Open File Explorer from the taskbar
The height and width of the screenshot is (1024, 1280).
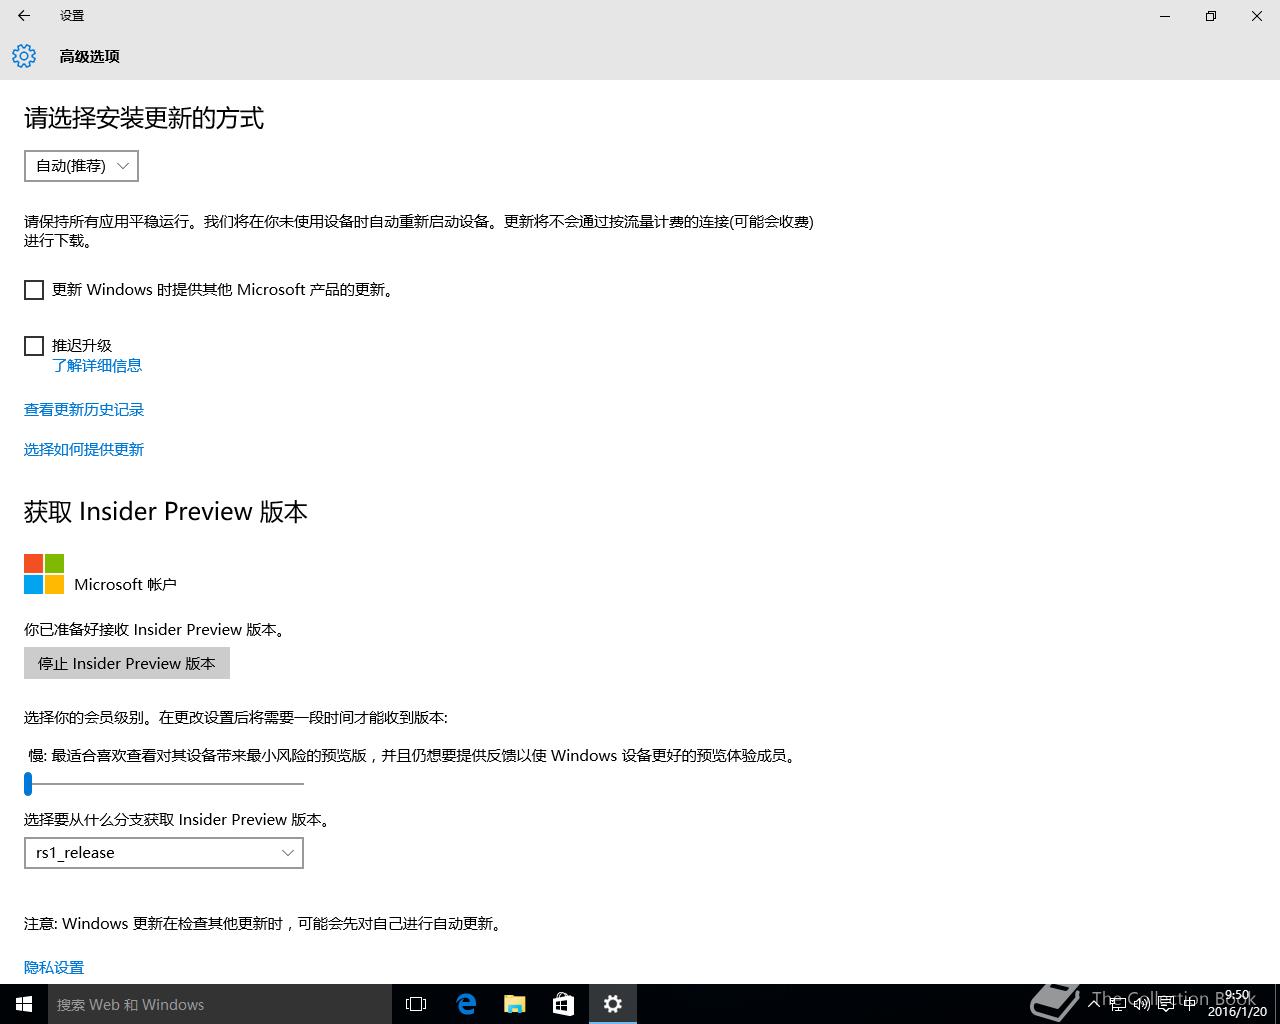pos(515,1004)
